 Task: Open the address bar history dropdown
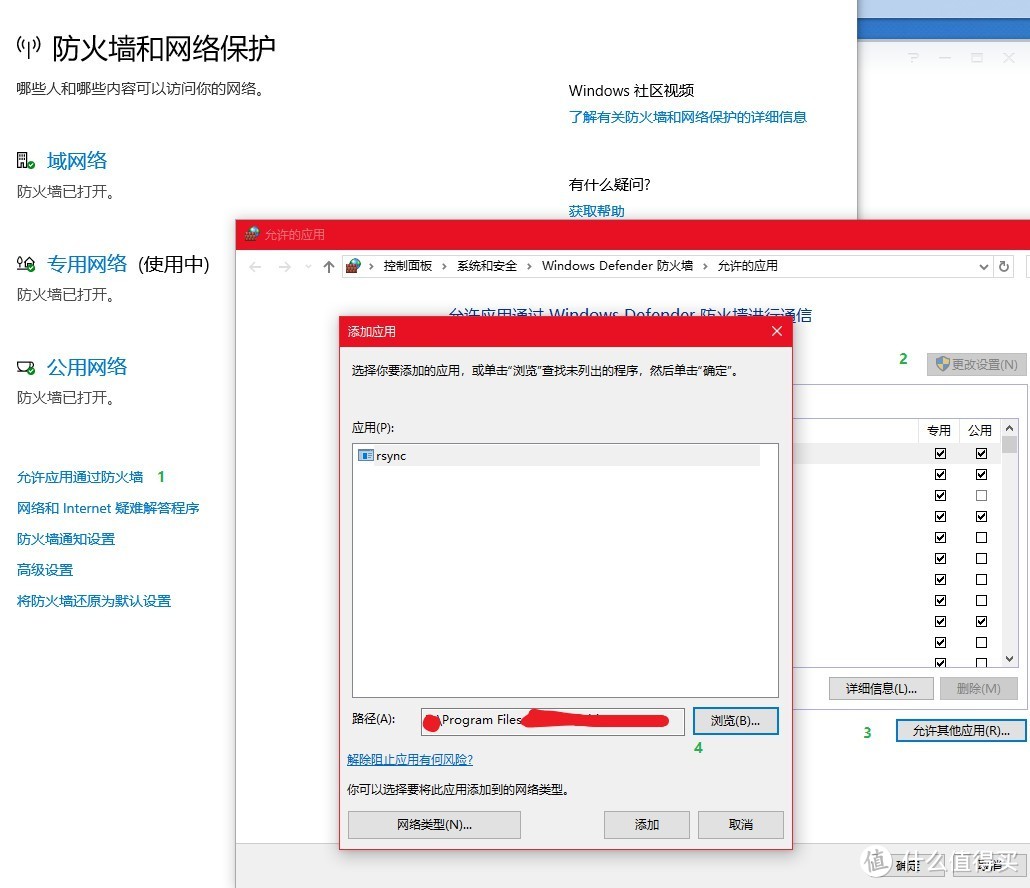[983, 267]
